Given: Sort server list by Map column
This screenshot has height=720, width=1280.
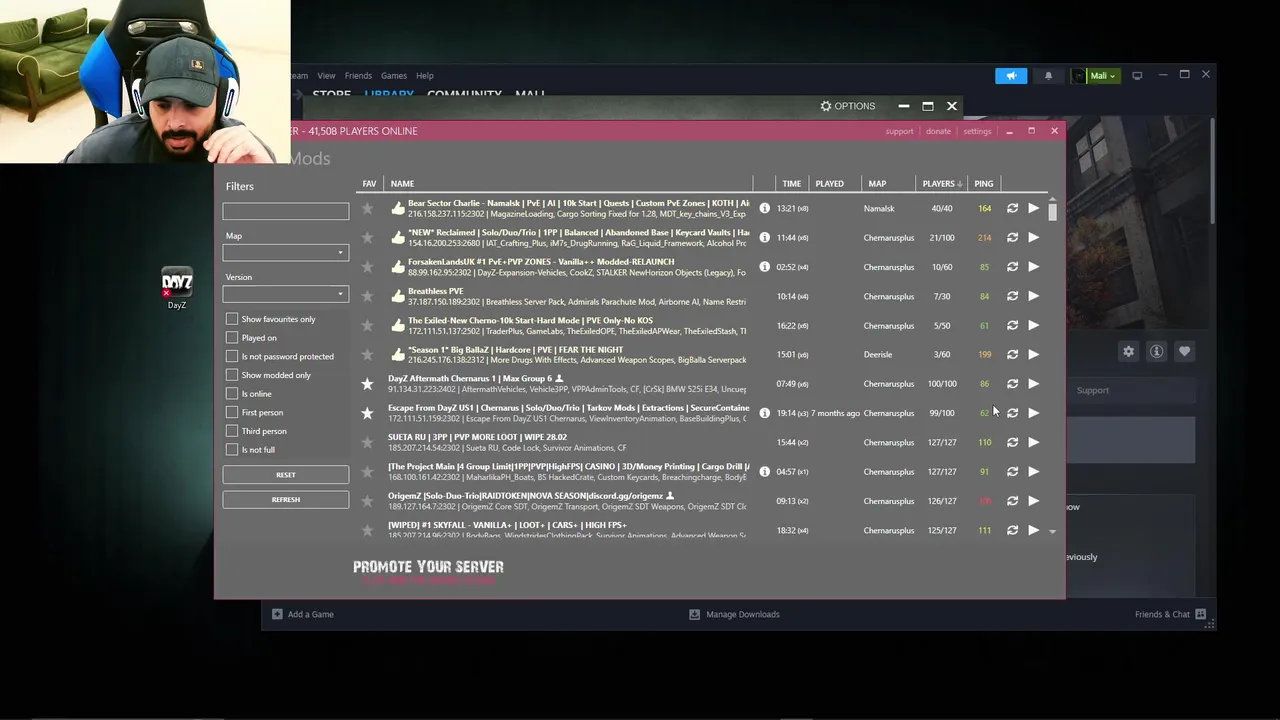Looking at the screenshot, I should click(877, 184).
